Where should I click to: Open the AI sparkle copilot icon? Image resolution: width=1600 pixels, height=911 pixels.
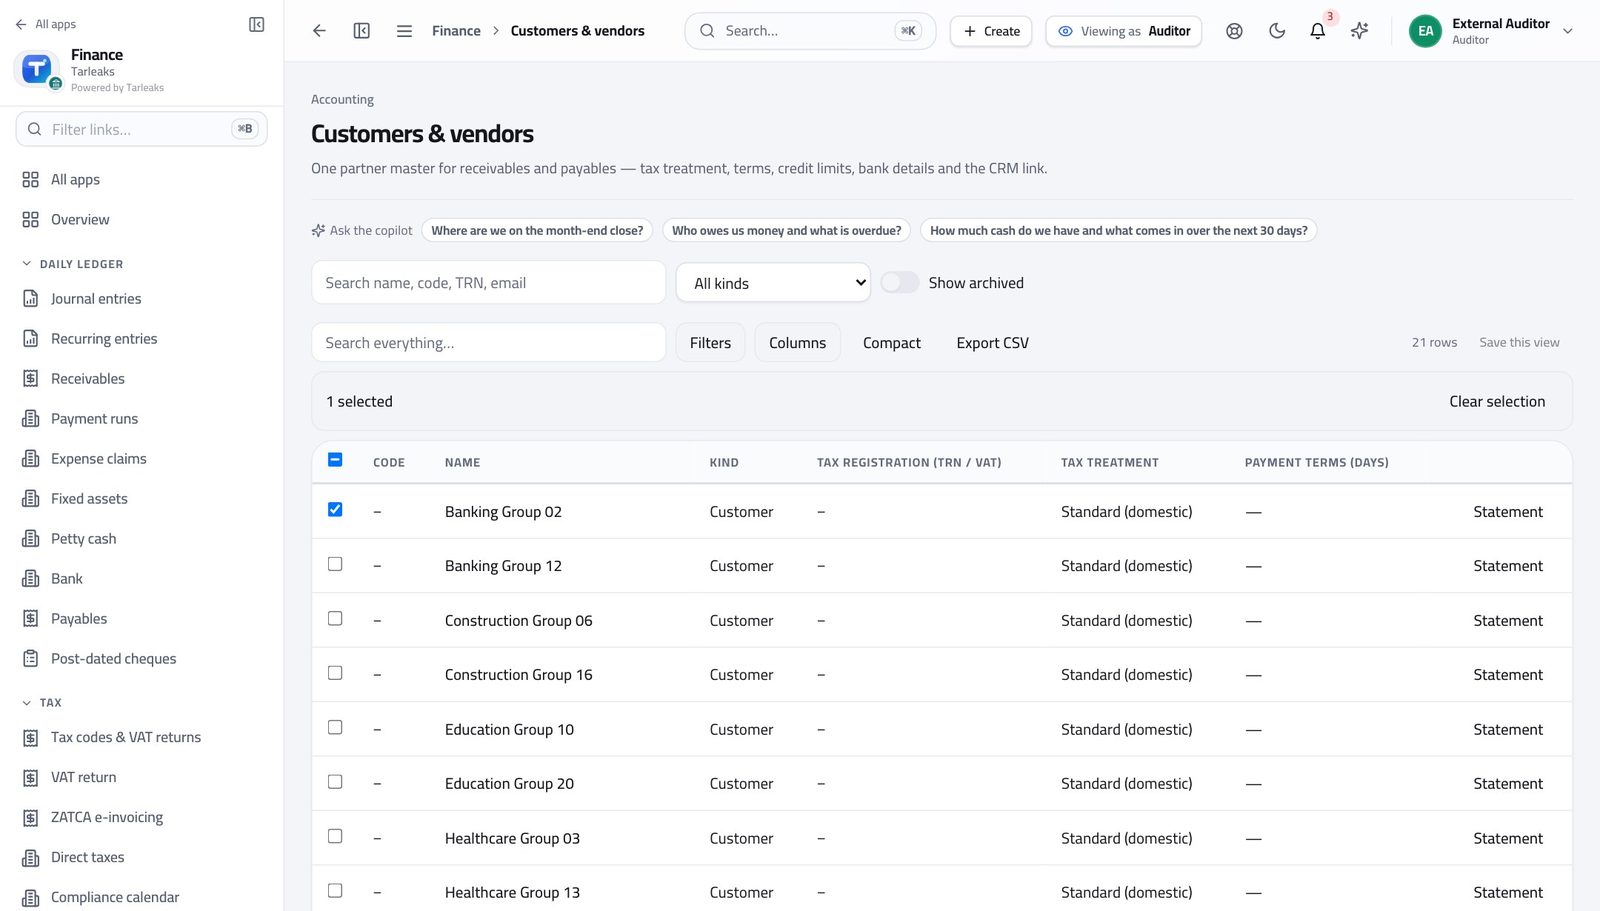(x=1360, y=31)
